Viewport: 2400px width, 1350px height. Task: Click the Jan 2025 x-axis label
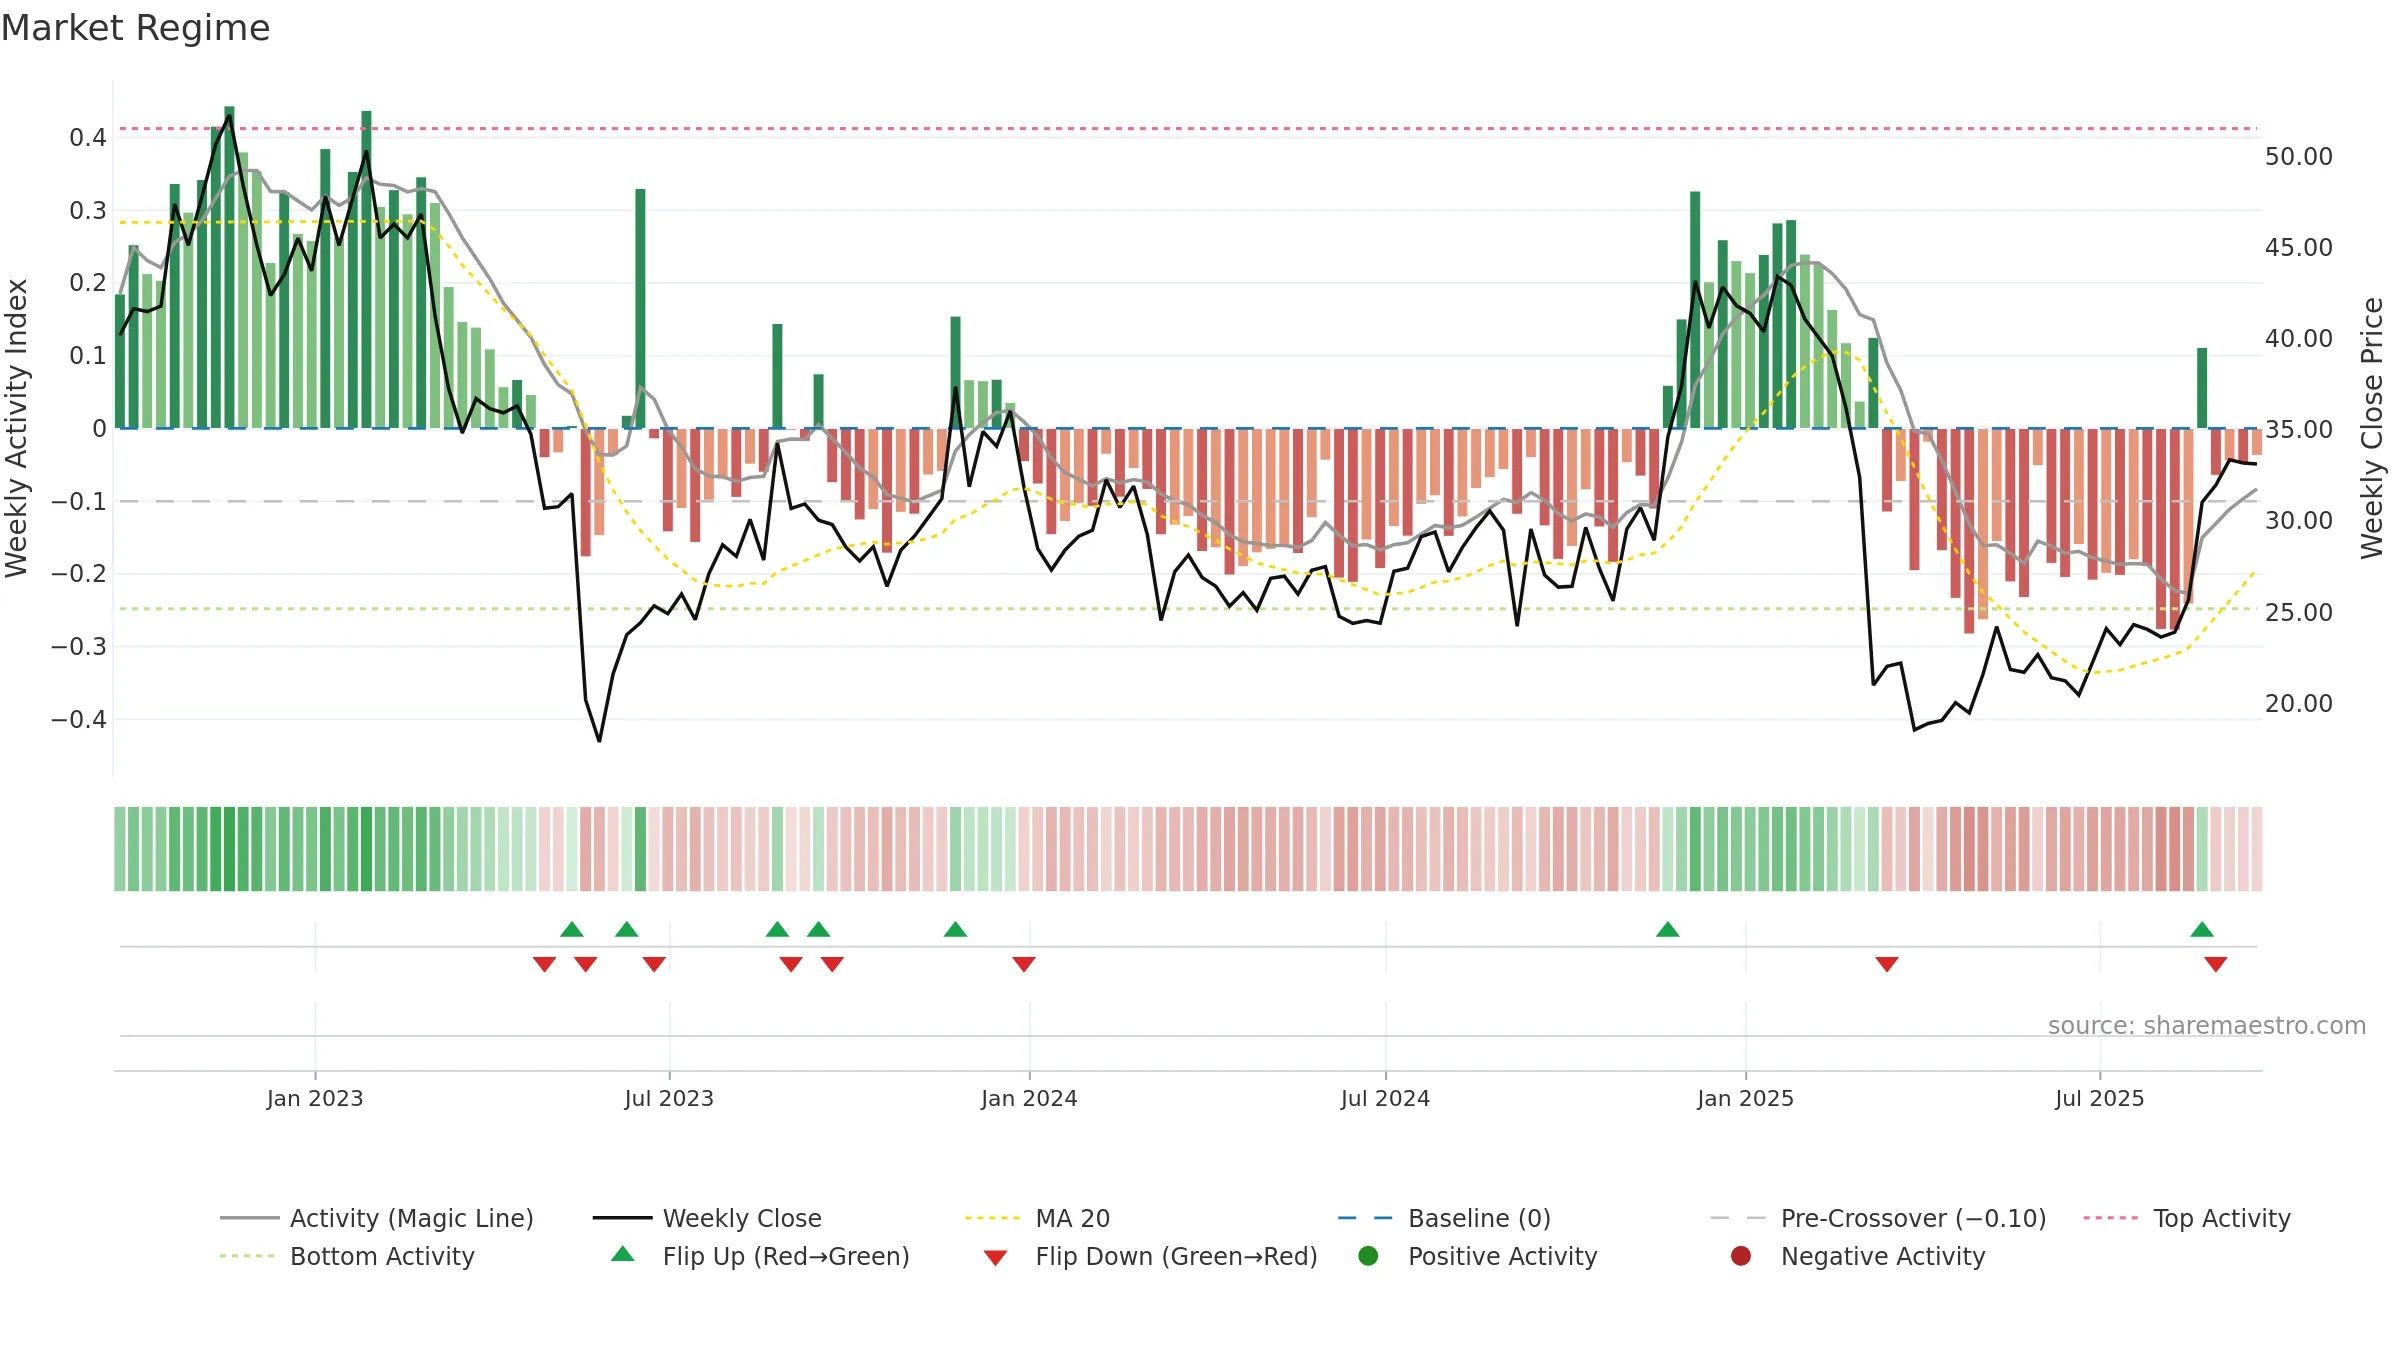tap(1745, 1098)
